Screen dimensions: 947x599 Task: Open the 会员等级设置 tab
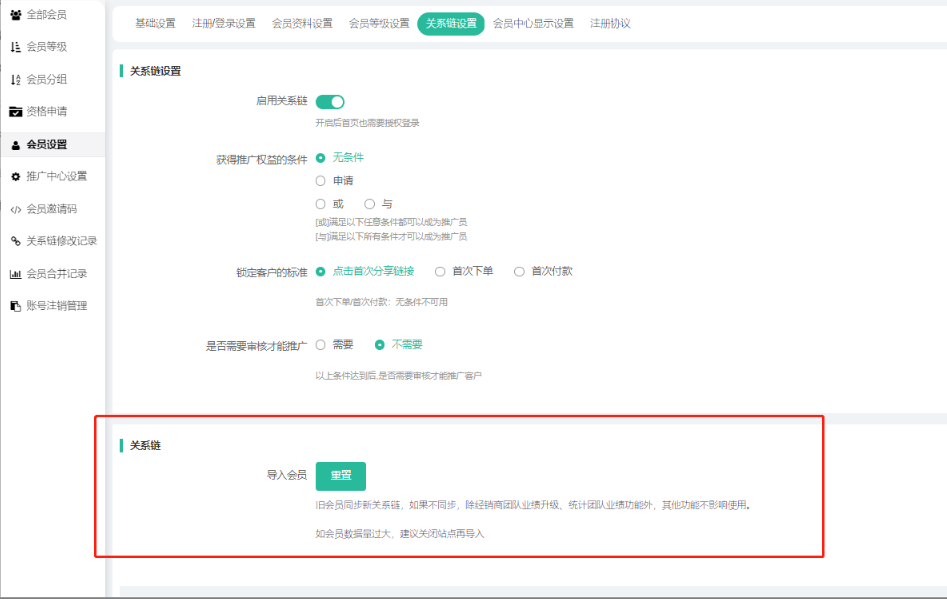click(379, 23)
